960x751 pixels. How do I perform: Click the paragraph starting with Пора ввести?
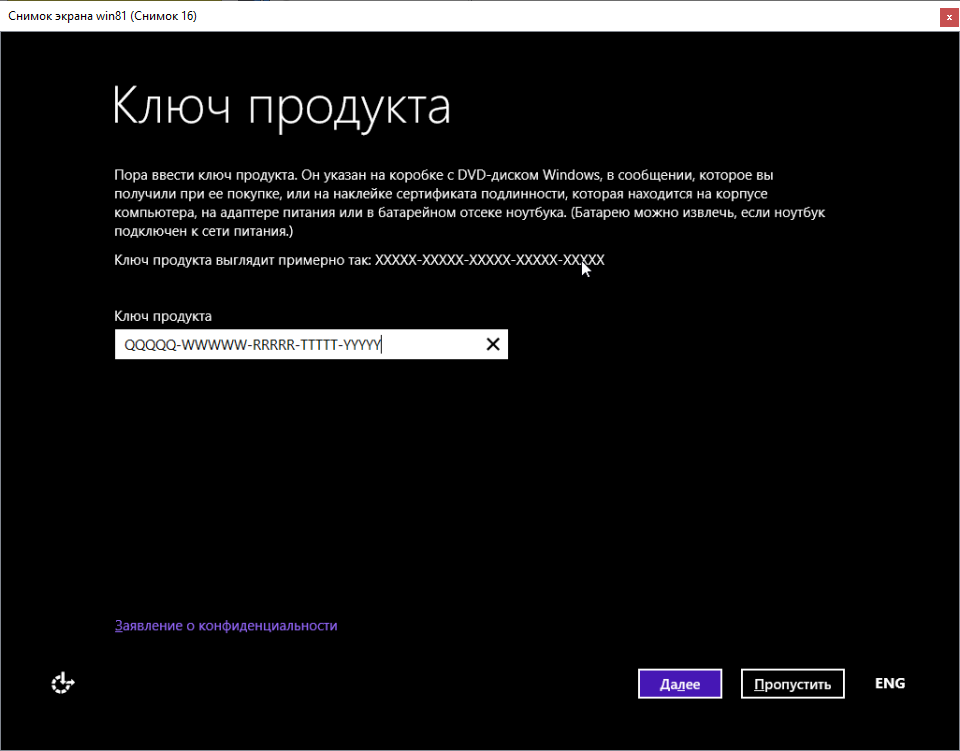(470, 203)
